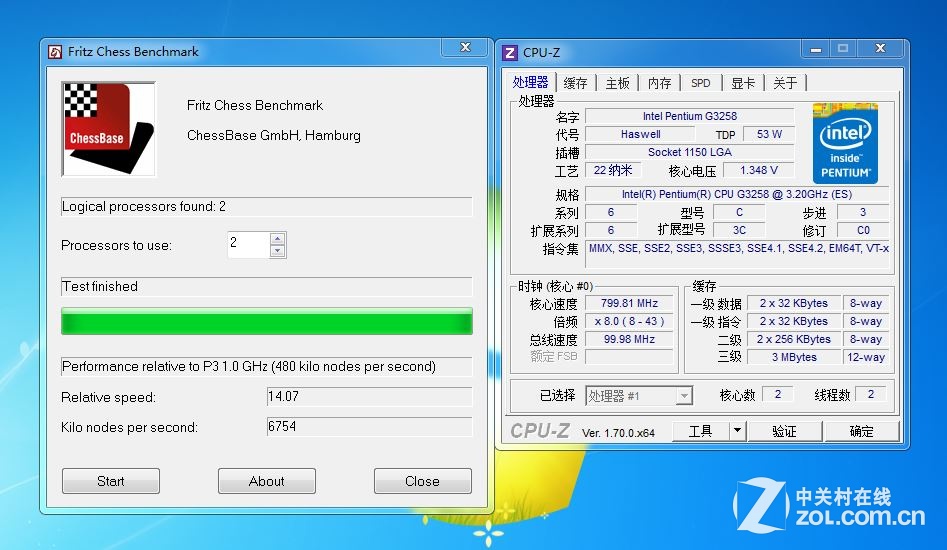The width and height of the screenshot is (947, 550).
Task: Start the chess benchmark test
Action: (x=111, y=481)
